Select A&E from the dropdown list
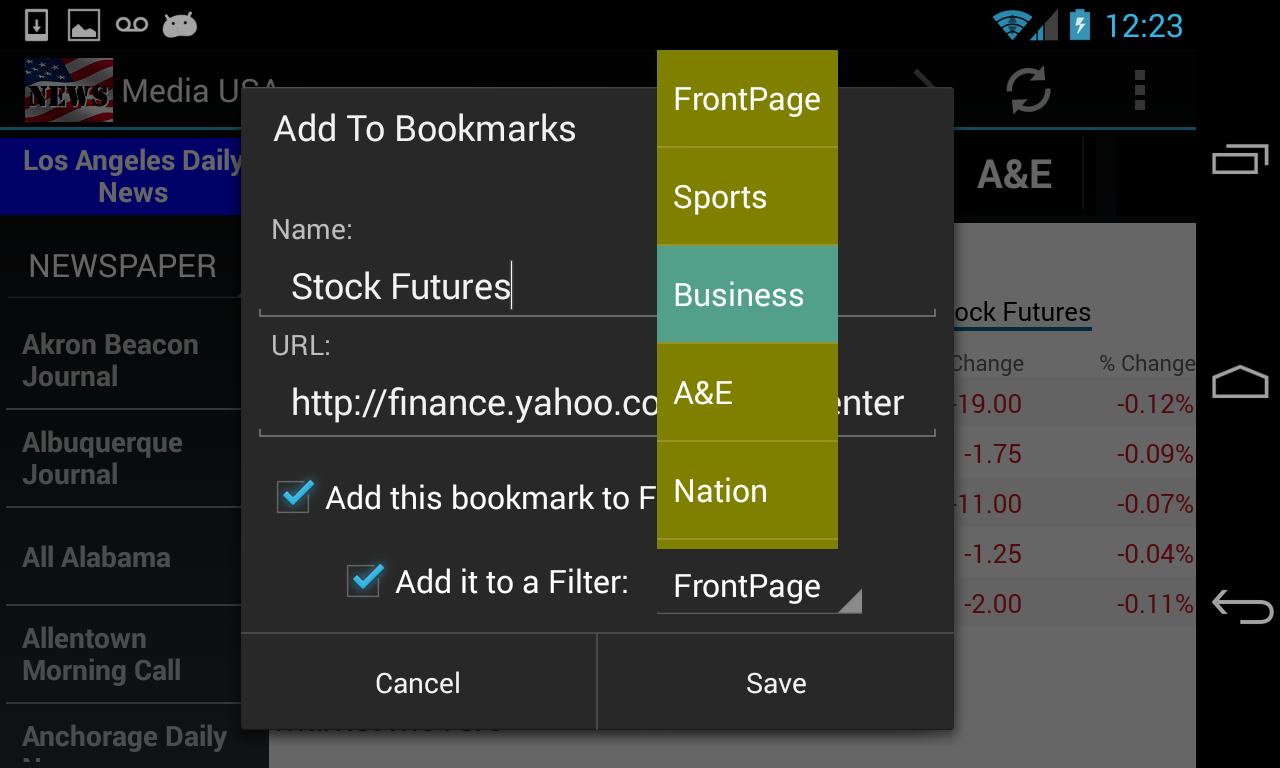The width and height of the screenshot is (1280, 768). click(x=746, y=393)
